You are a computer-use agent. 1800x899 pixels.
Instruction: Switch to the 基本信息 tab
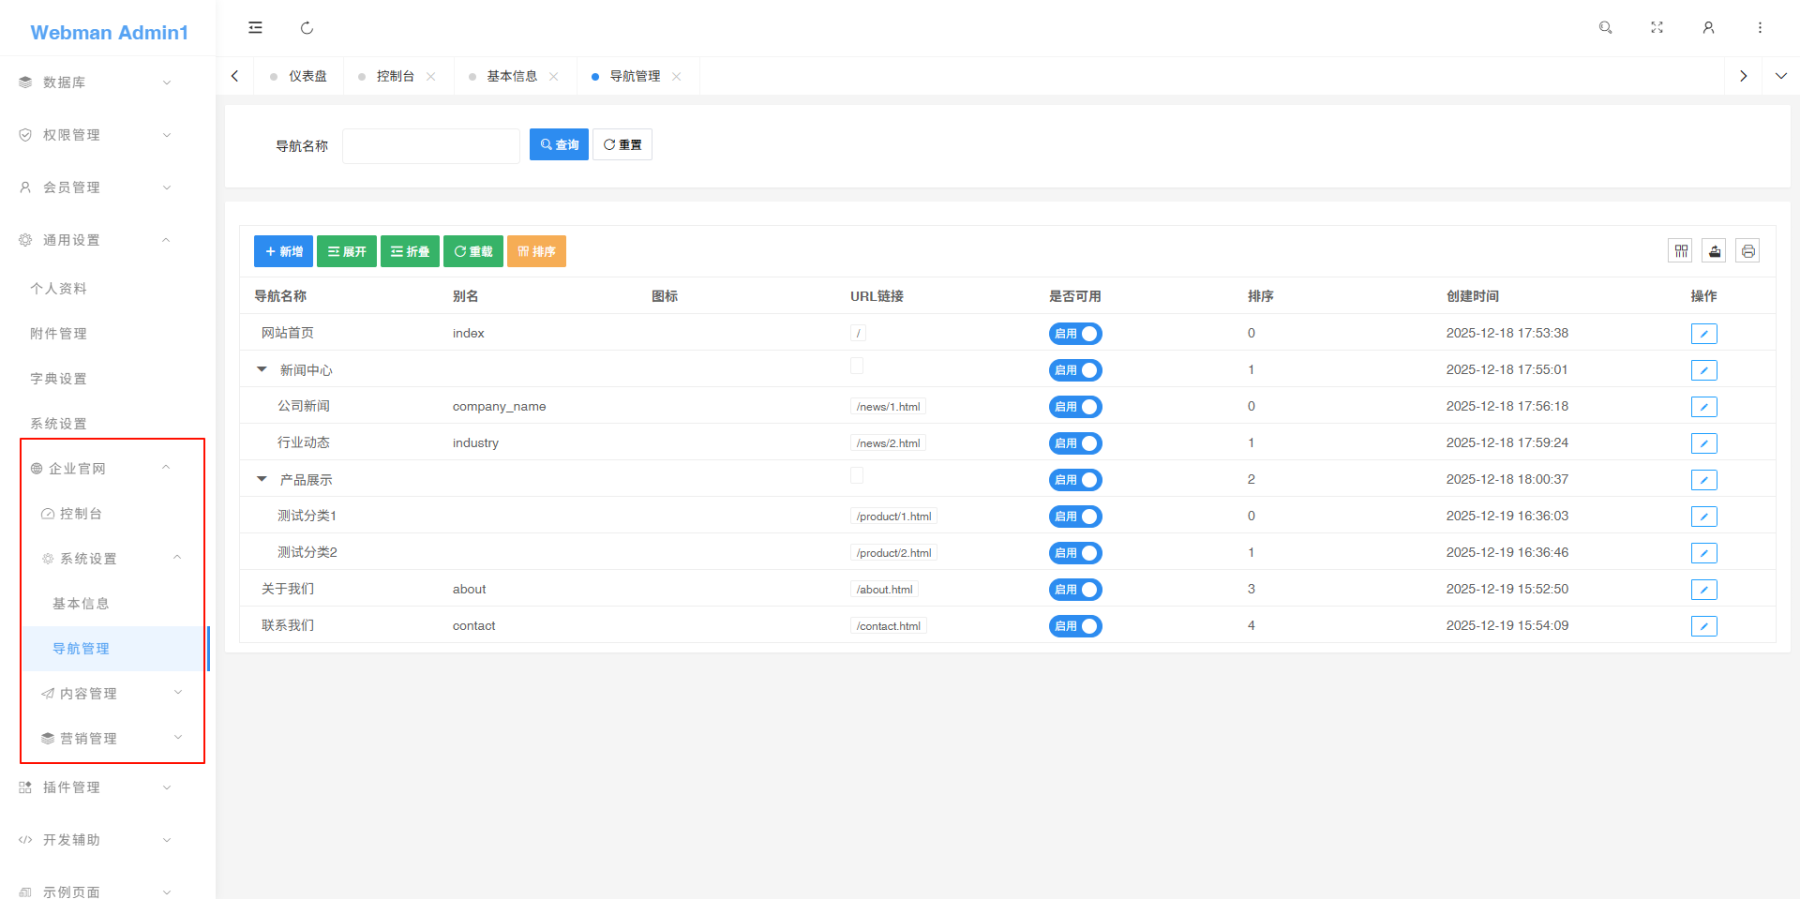[511, 76]
